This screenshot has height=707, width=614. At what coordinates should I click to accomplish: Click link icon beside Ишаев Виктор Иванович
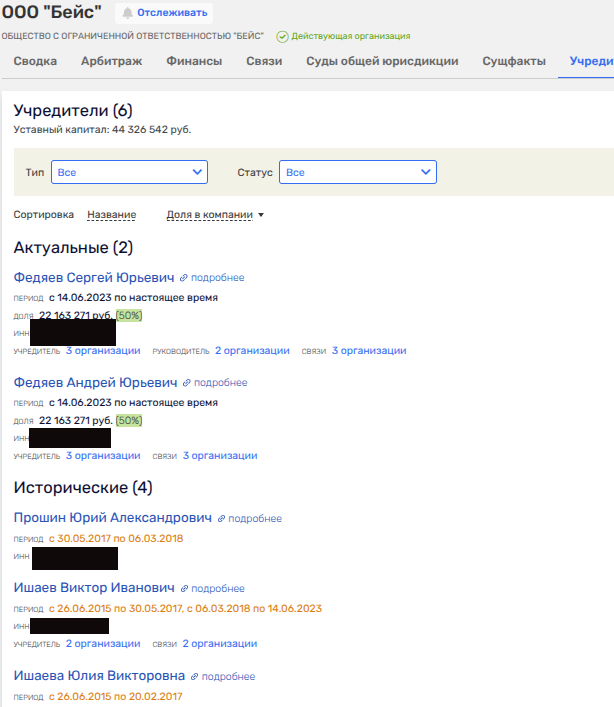184,589
